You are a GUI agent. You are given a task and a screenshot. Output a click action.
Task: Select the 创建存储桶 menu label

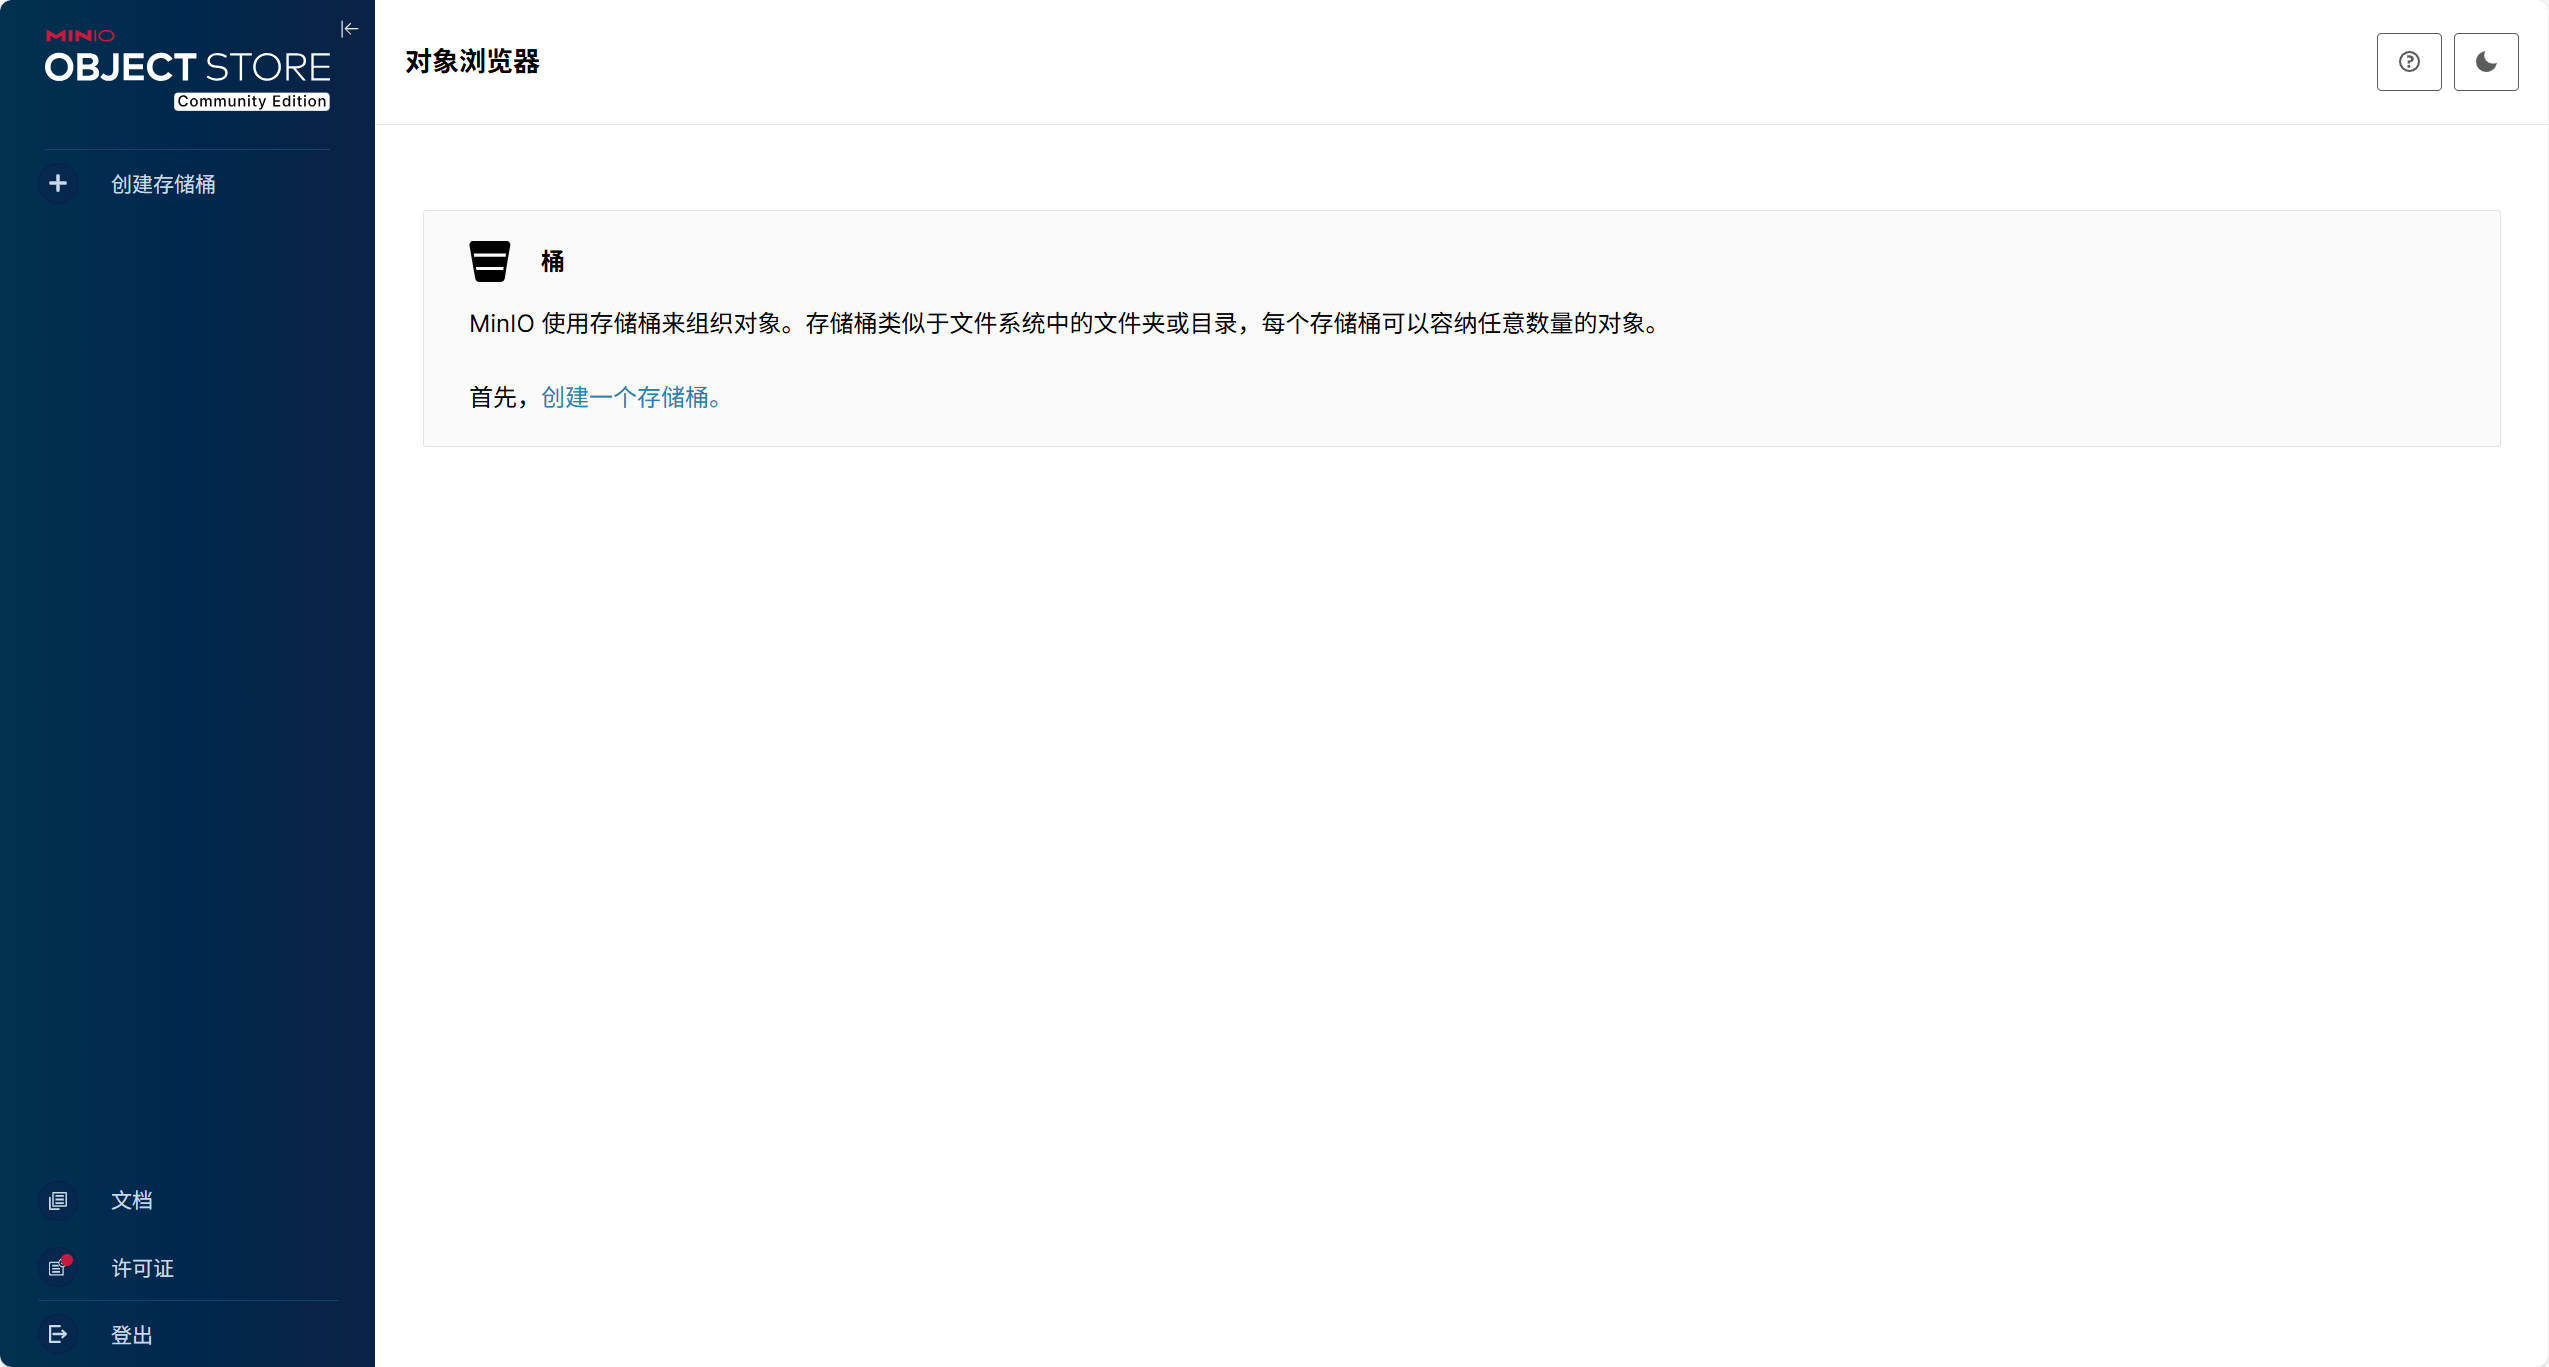coord(163,184)
